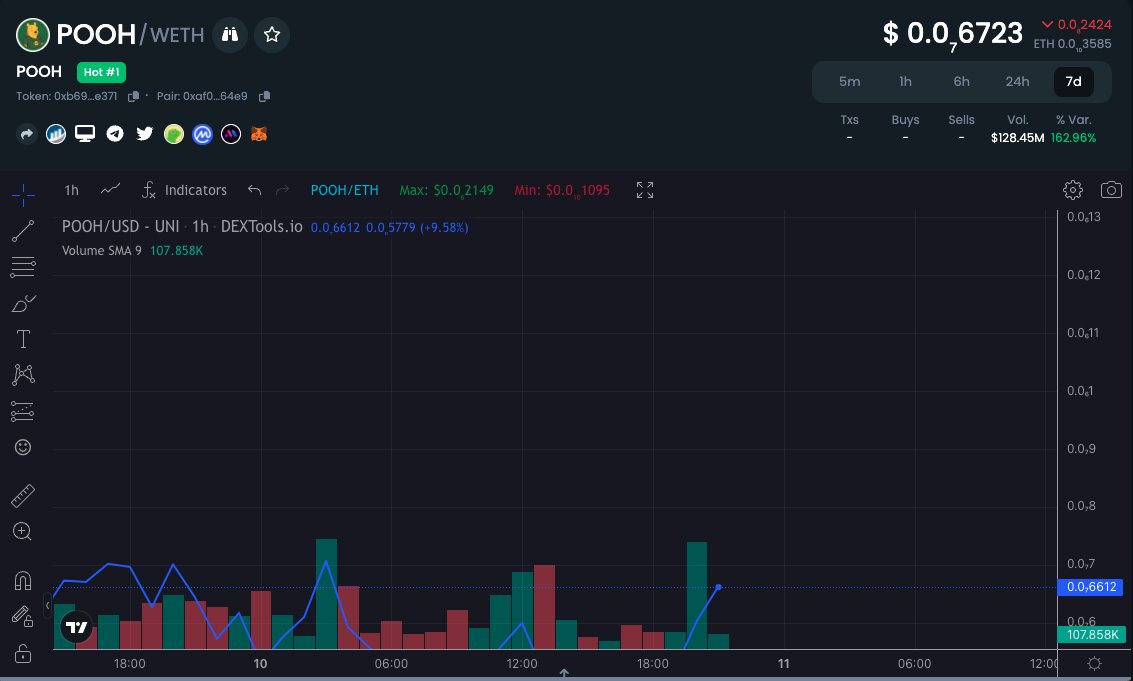Open chart settings gear
The image size is (1133, 681).
[x=1073, y=190]
